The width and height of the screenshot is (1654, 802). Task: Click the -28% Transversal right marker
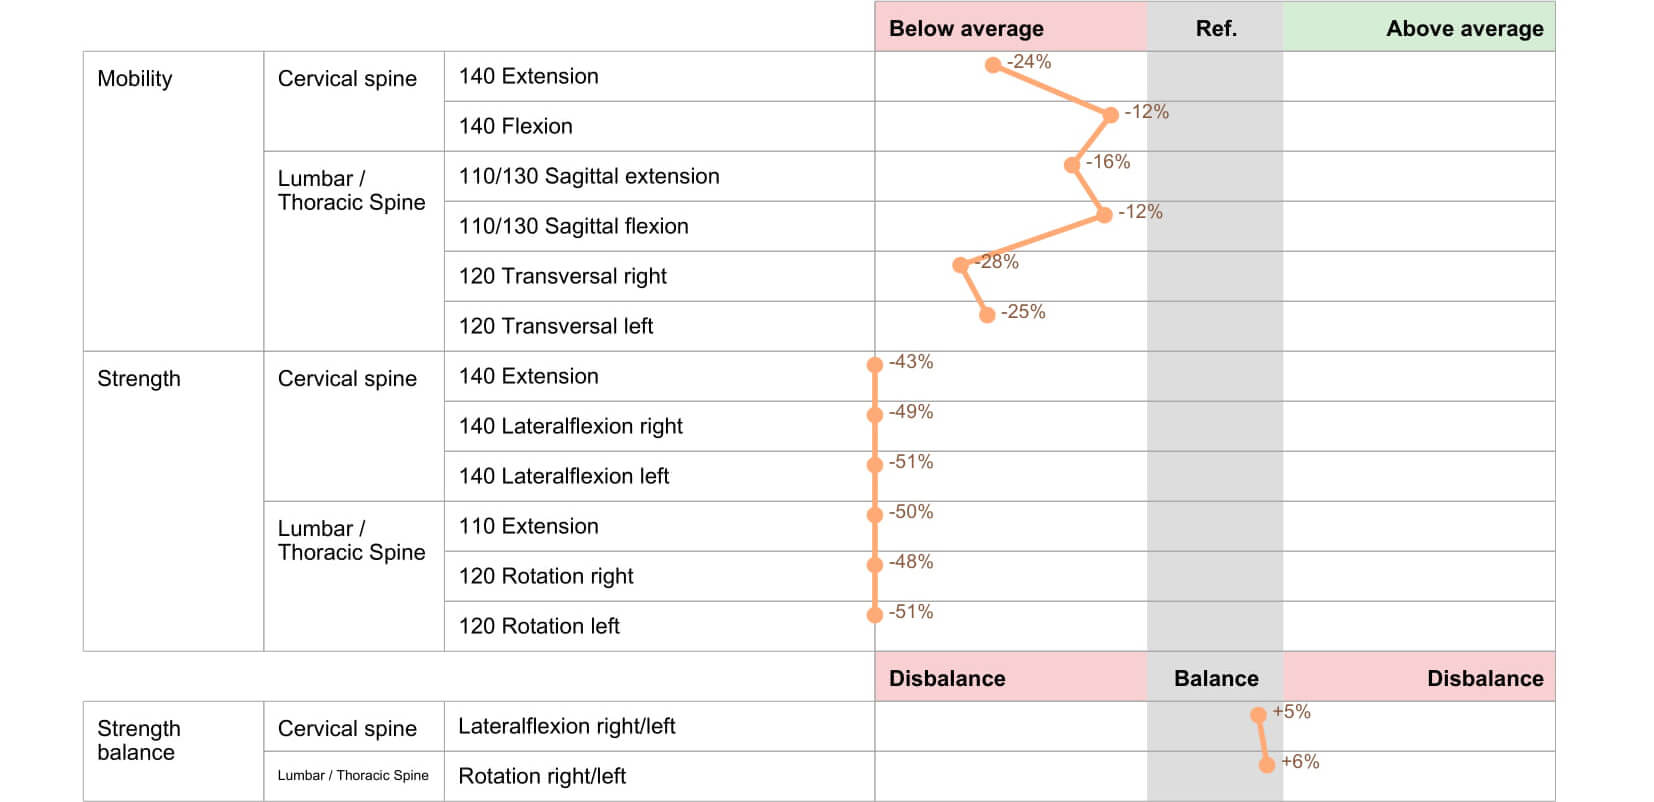[961, 265]
